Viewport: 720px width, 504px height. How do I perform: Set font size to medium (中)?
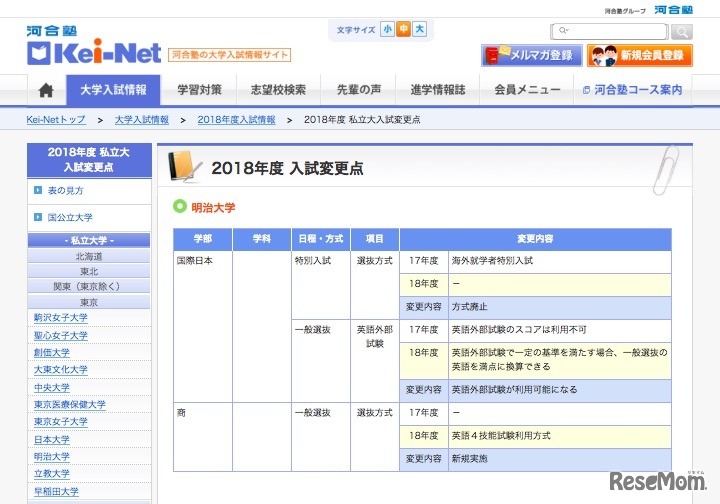[404, 30]
